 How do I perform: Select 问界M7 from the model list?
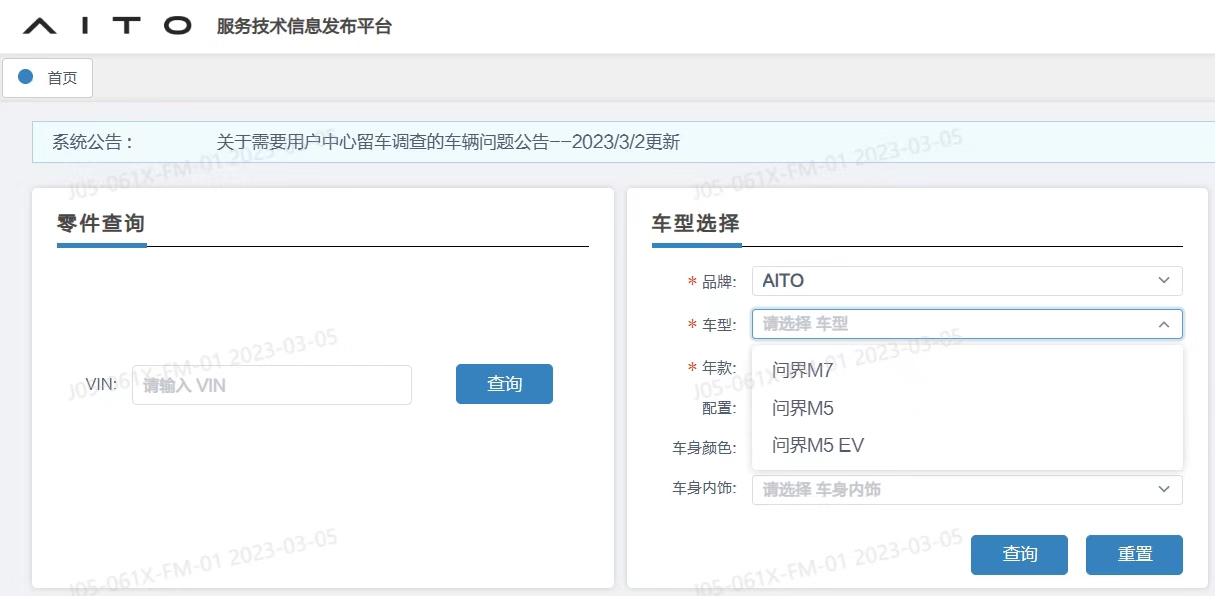coord(803,371)
